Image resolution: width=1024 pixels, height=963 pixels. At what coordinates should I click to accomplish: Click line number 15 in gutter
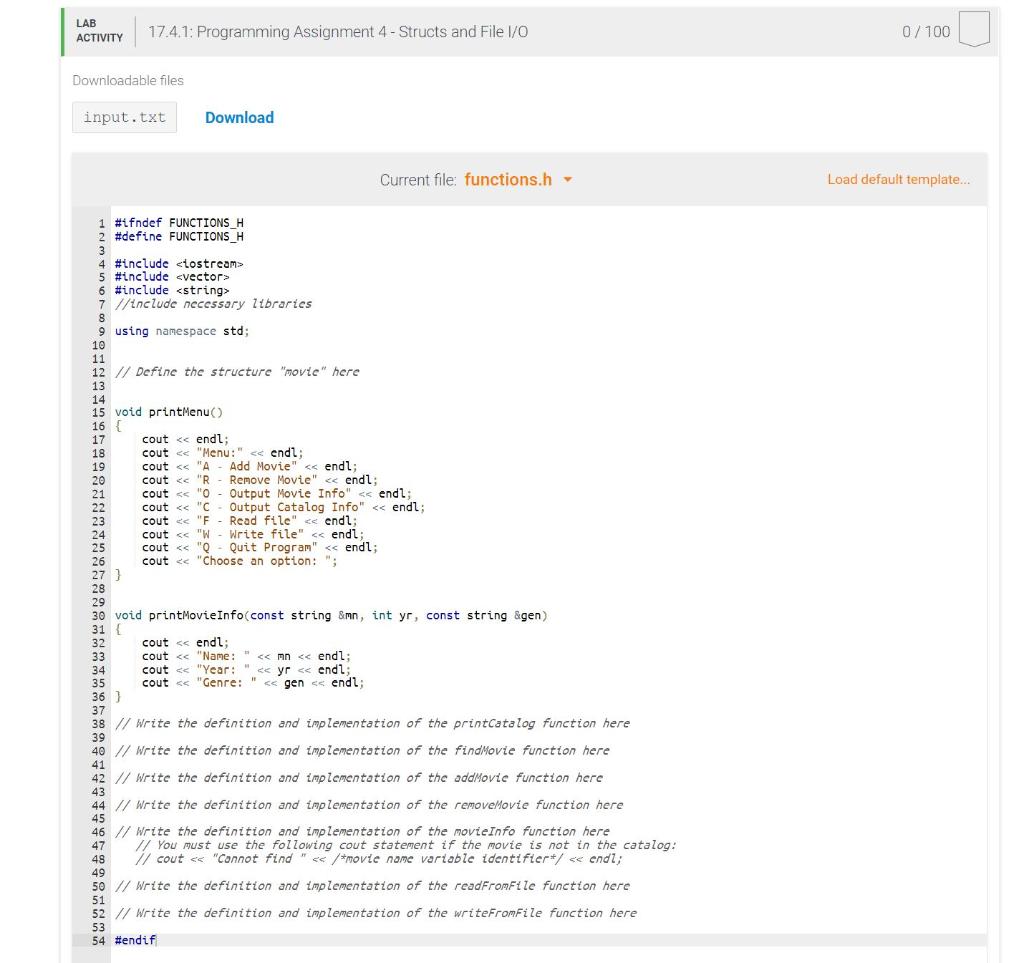[x=98, y=412]
